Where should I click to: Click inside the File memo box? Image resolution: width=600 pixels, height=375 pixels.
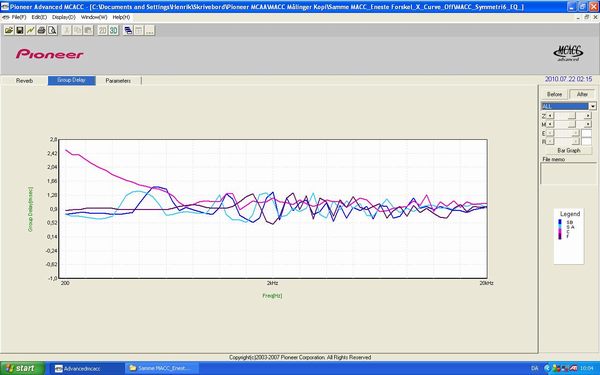coord(568,174)
